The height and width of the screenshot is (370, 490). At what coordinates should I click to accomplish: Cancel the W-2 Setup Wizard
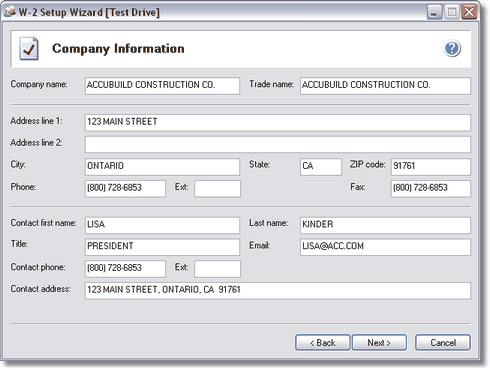click(x=443, y=343)
